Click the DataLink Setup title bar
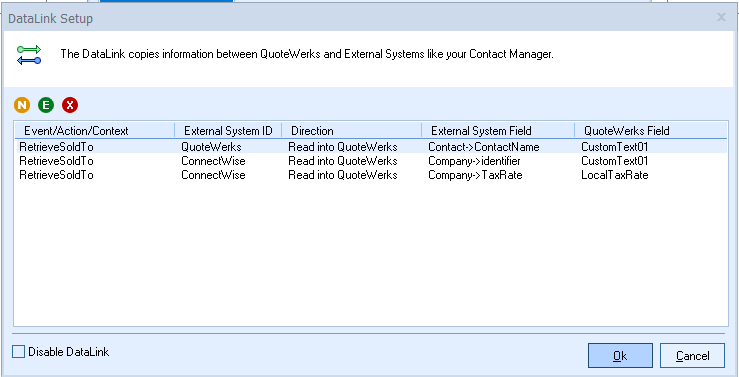Screen dimensions: 739x377 coord(358,18)
